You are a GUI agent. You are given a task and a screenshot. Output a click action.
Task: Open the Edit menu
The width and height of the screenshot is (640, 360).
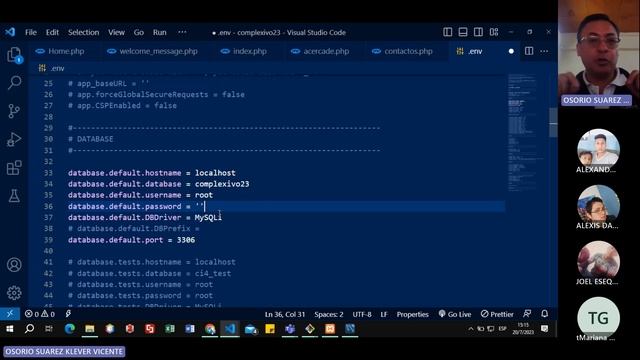tap(52, 32)
